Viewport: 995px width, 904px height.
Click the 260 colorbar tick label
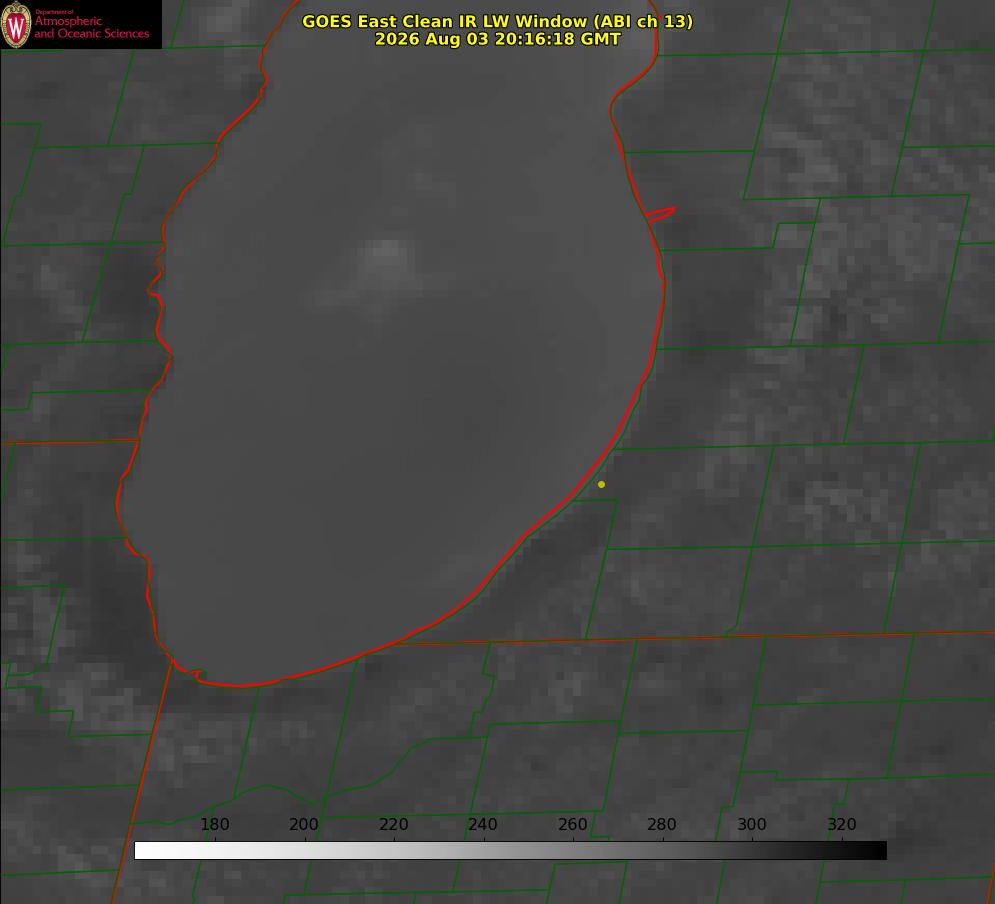click(x=572, y=824)
